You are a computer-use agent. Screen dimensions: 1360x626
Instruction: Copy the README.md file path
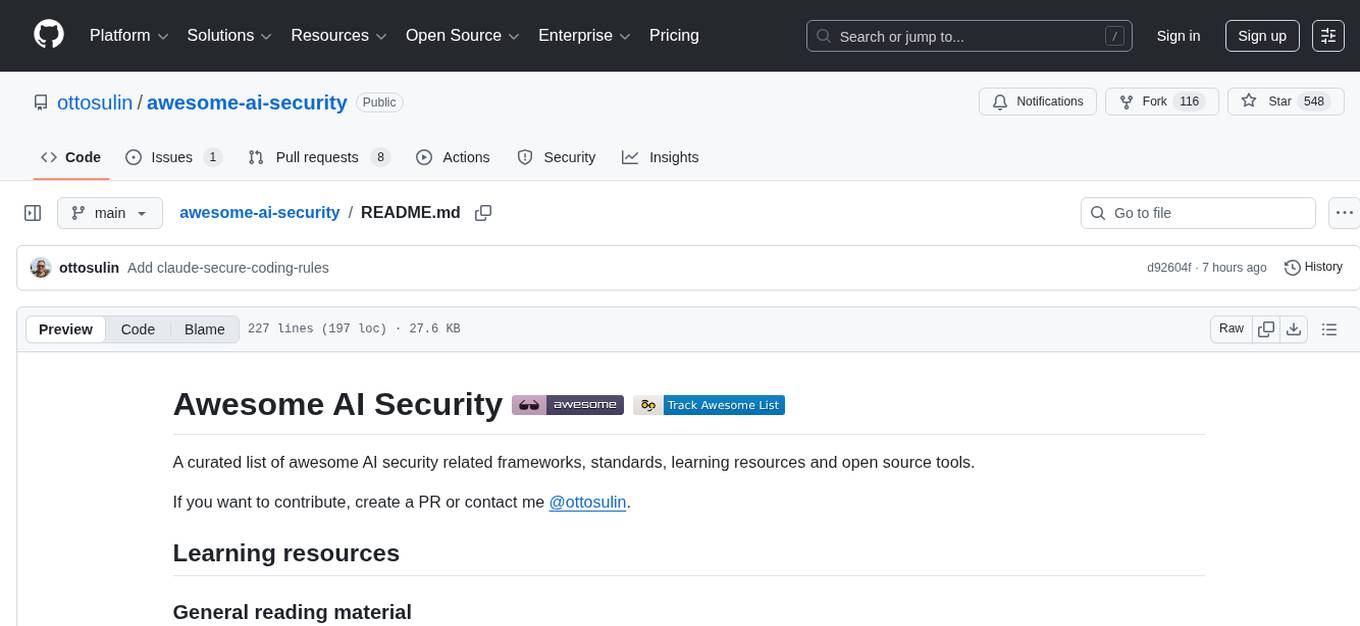click(483, 212)
